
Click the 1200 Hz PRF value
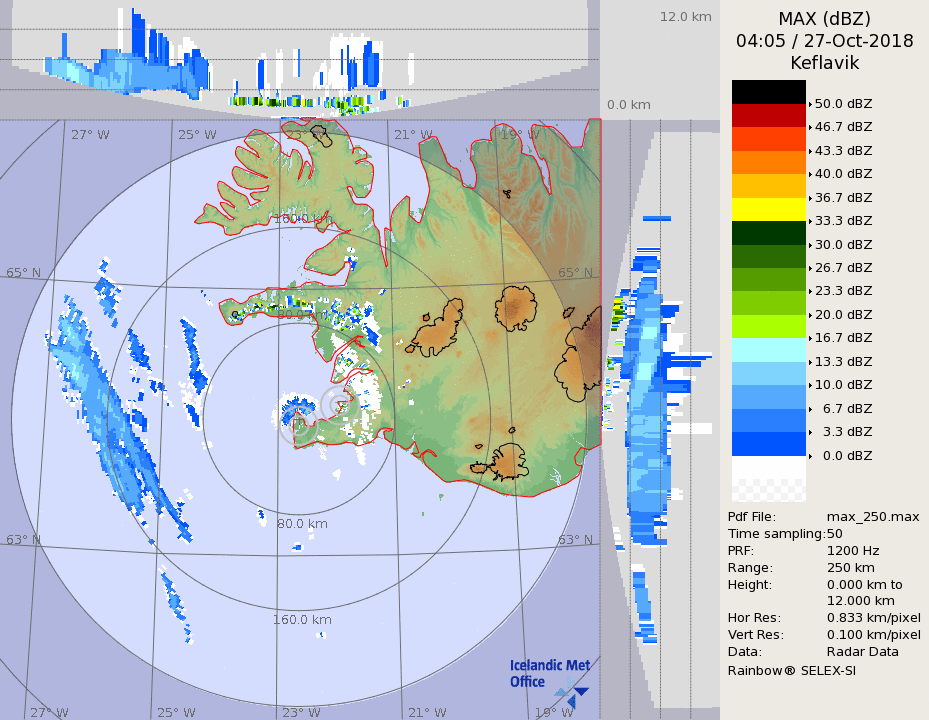(x=853, y=550)
